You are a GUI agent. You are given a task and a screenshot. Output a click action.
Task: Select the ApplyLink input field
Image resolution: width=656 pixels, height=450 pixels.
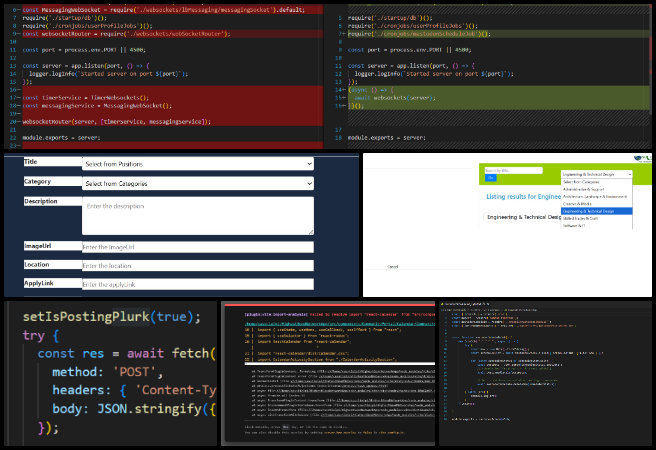point(198,285)
